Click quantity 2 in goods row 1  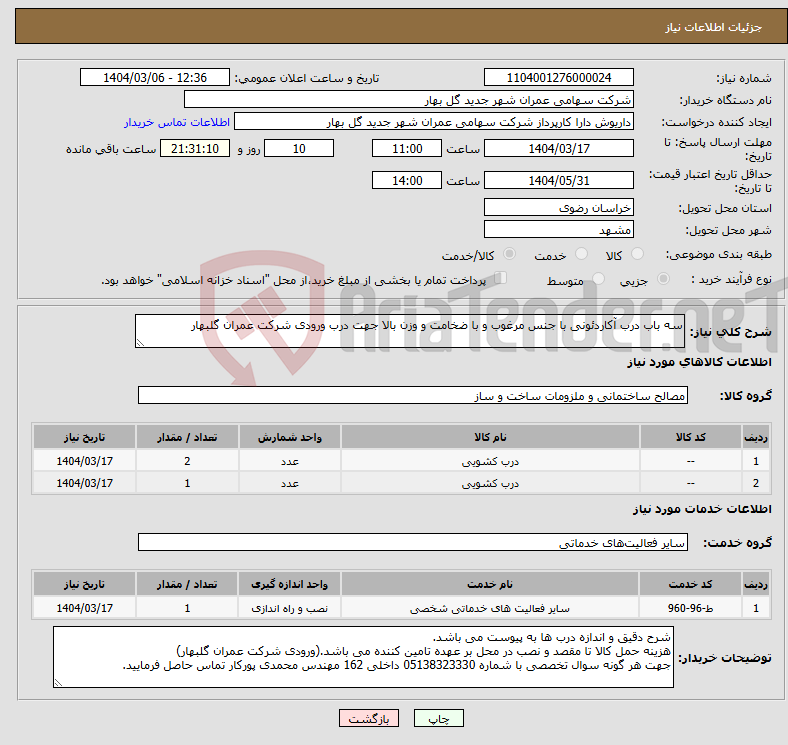[187, 461]
